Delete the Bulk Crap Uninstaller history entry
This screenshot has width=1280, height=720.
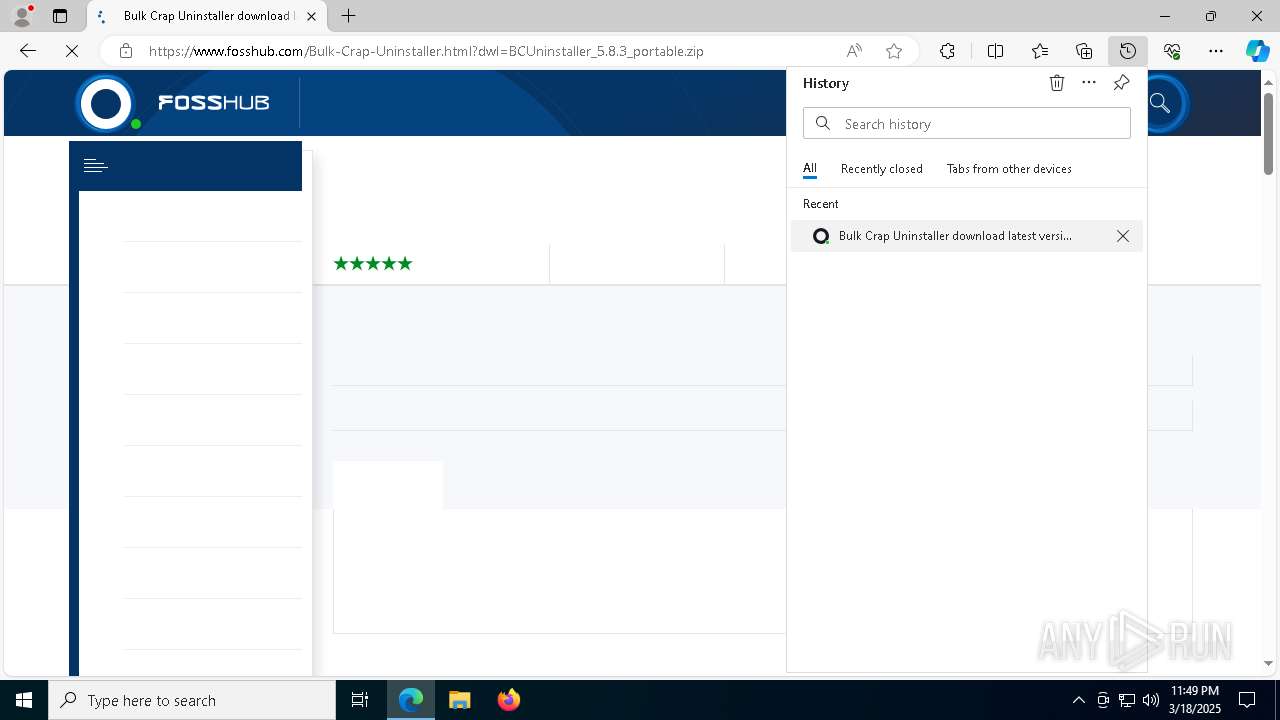1123,236
